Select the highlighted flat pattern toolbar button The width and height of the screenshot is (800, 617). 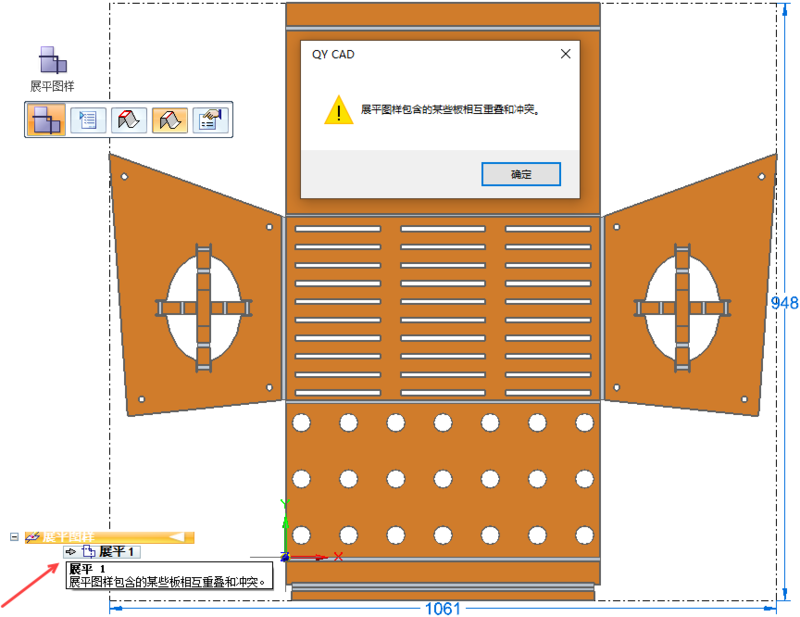tap(46, 120)
